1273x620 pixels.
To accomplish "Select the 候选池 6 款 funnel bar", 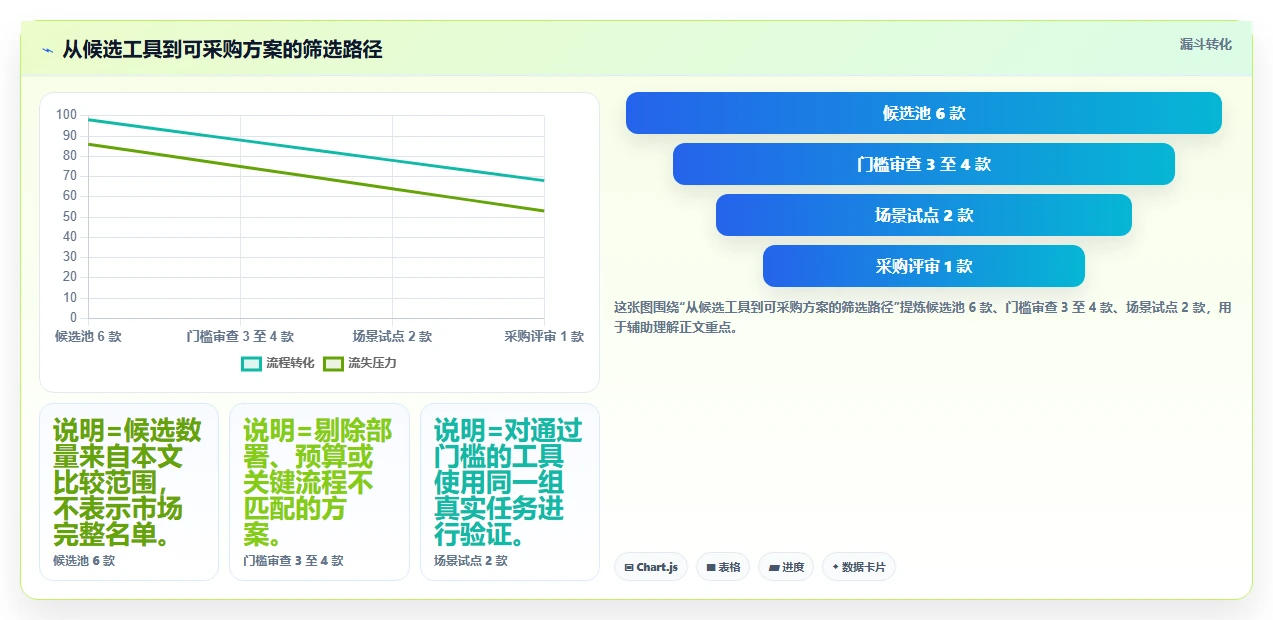I will pos(924,113).
